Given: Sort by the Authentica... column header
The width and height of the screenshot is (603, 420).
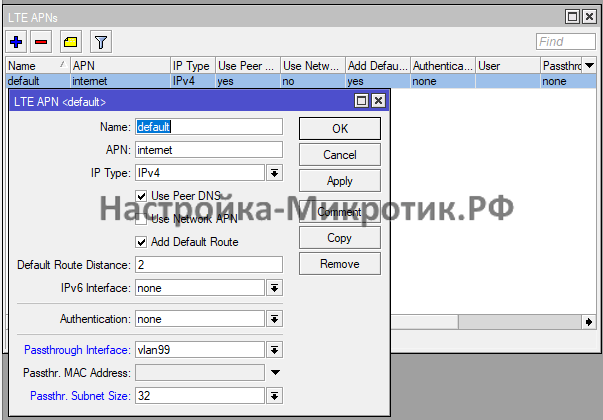Looking at the screenshot, I should pos(443,65).
